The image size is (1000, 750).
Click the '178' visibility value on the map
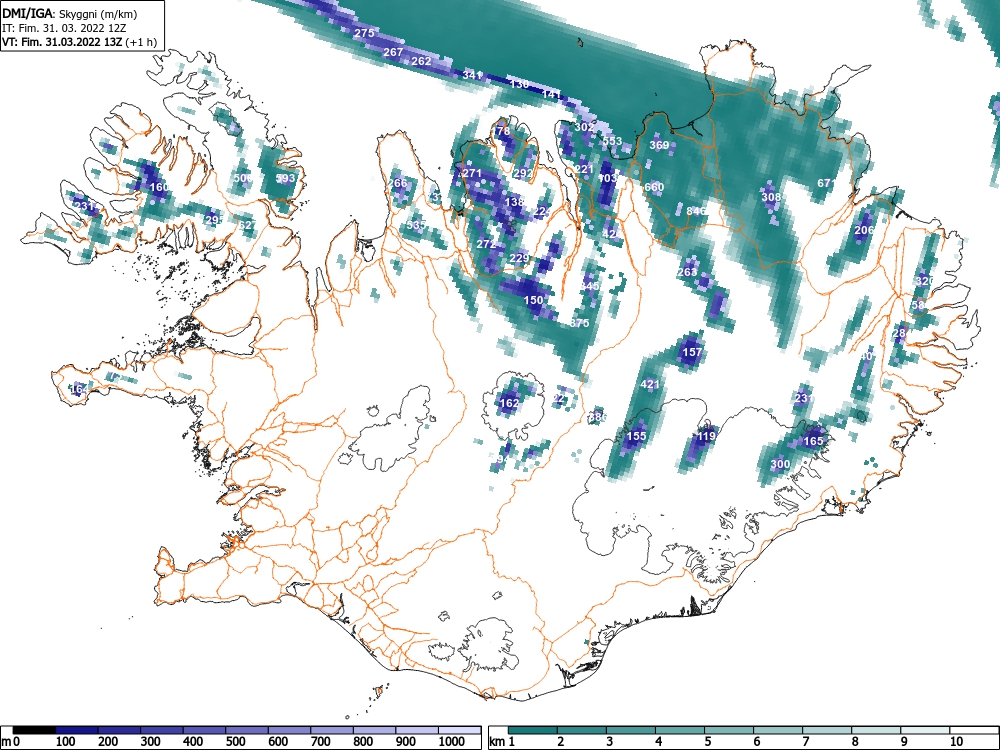(x=501, y=131)
